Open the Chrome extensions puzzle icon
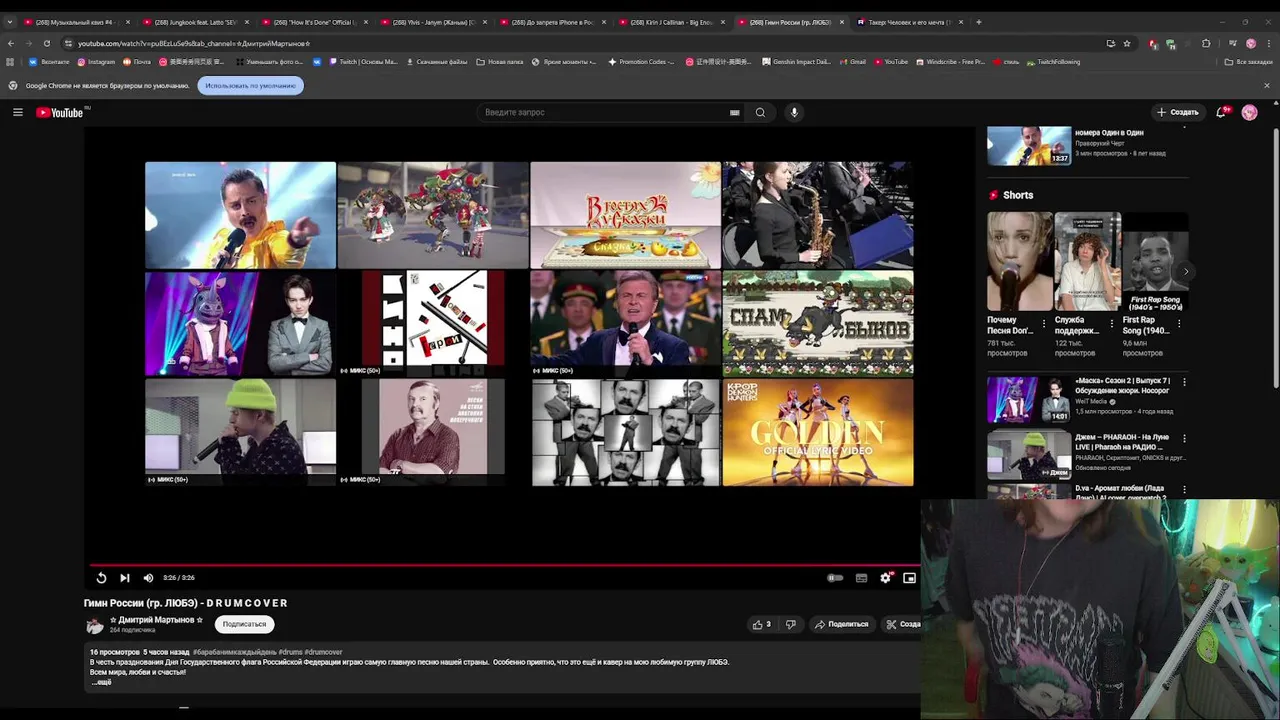 (x=1206, y=43)
